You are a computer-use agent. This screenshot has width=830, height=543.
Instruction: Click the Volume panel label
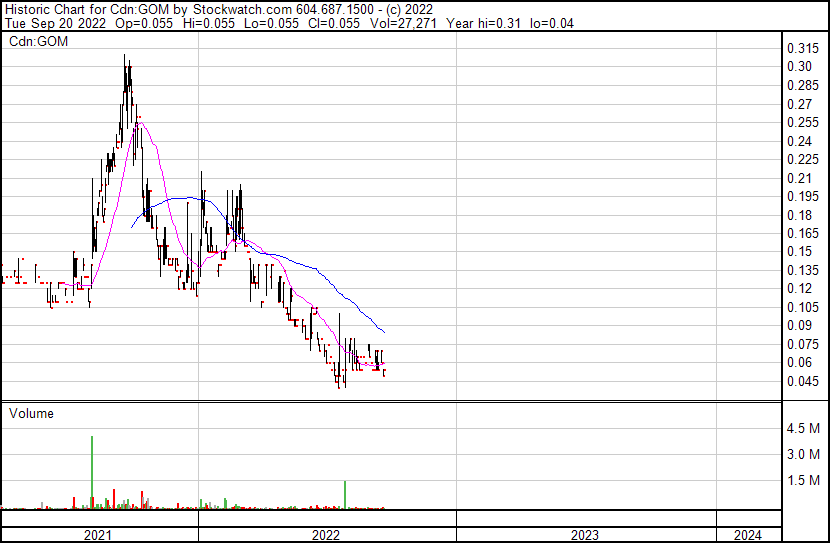(31, 413)
